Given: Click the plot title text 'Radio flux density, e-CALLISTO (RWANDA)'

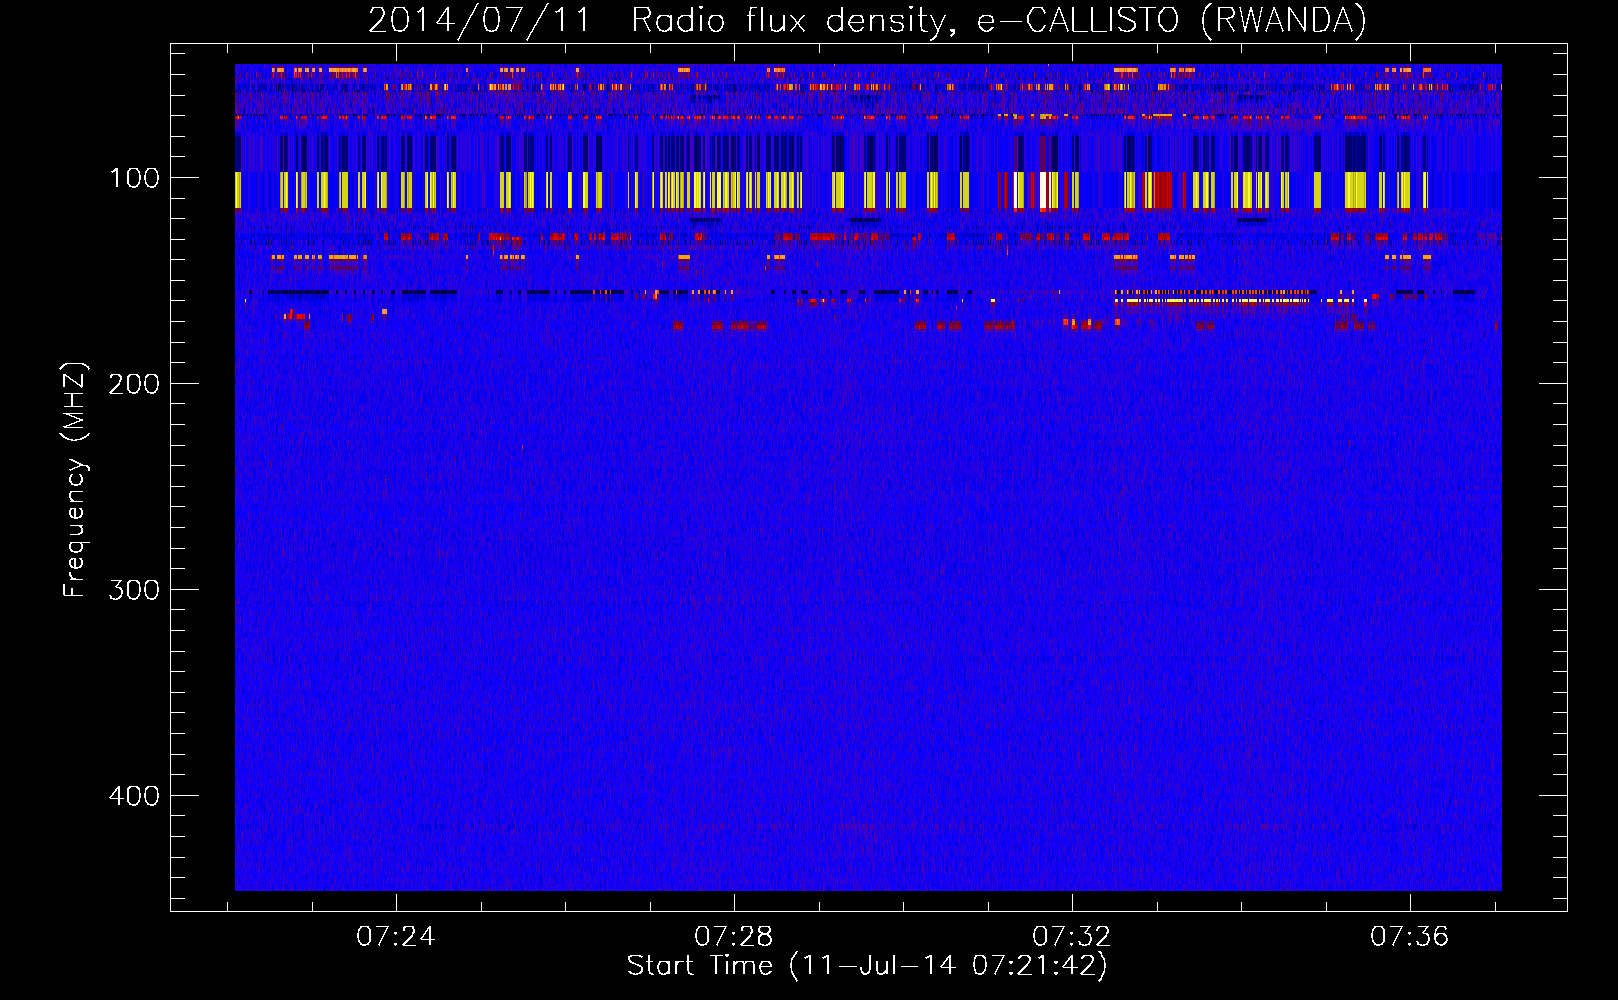Looking at the screenshot, I should (x=999, y=20).
